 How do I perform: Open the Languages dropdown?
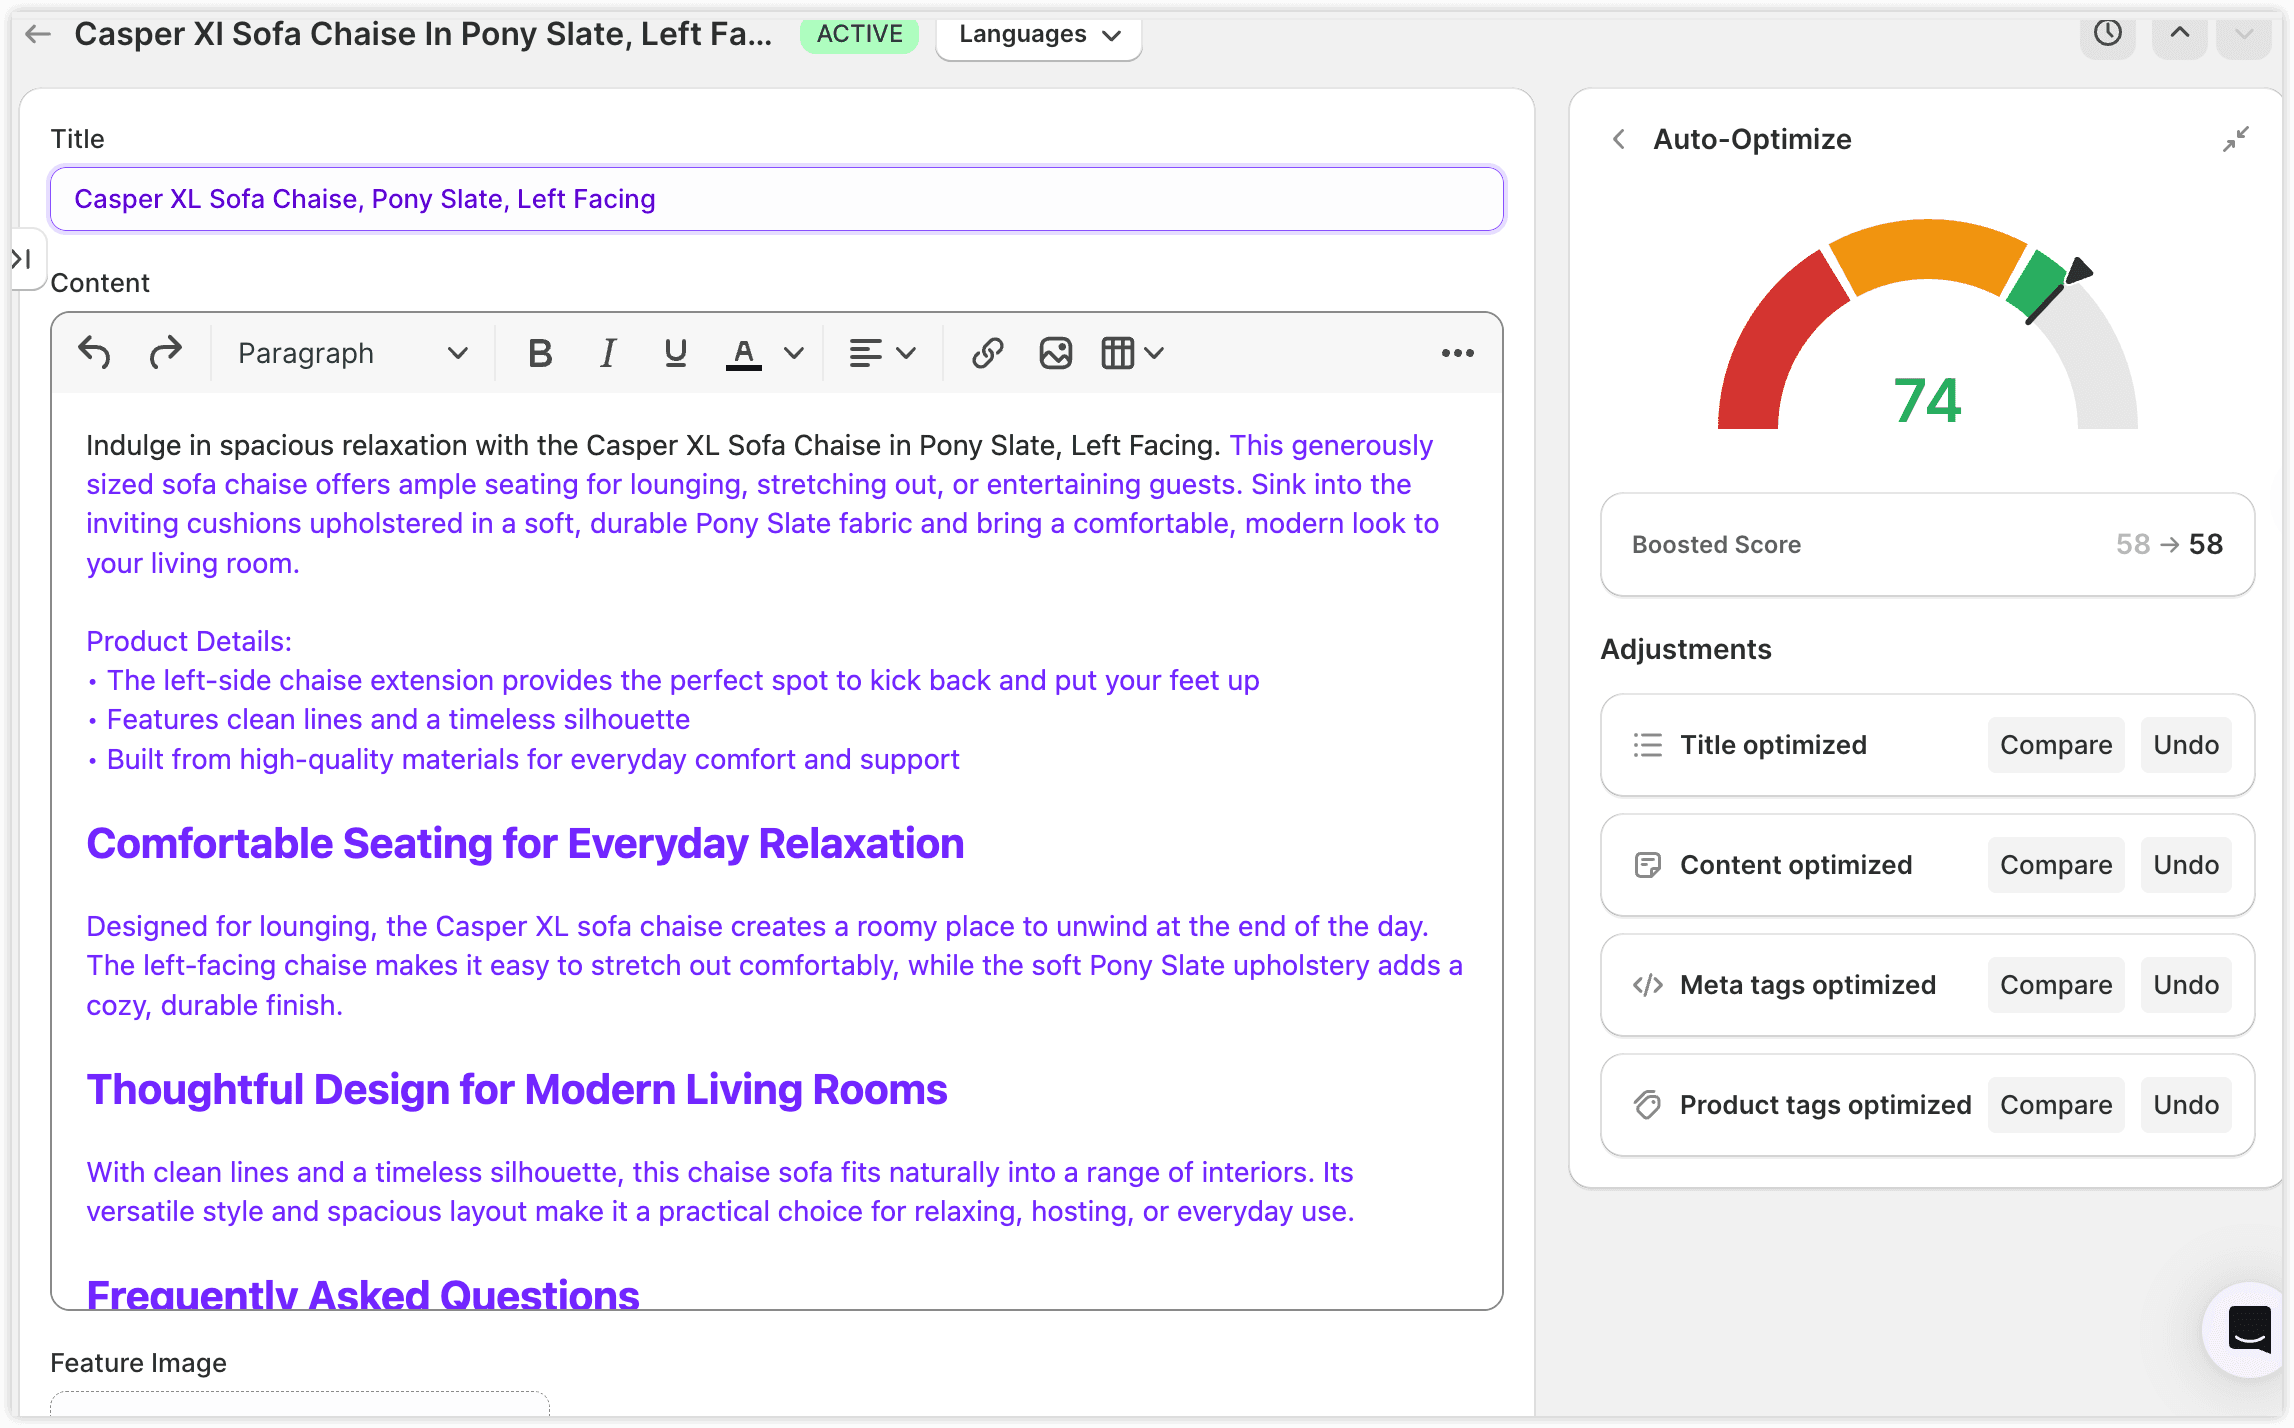click(1039, 35)
